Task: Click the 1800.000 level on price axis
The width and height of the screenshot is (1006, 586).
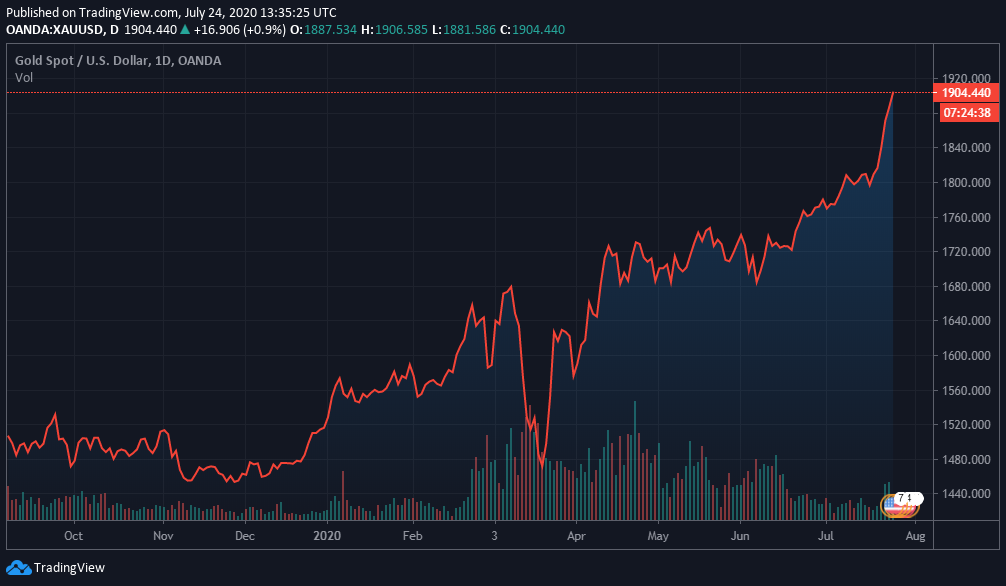Action: [x=965, y=183]
